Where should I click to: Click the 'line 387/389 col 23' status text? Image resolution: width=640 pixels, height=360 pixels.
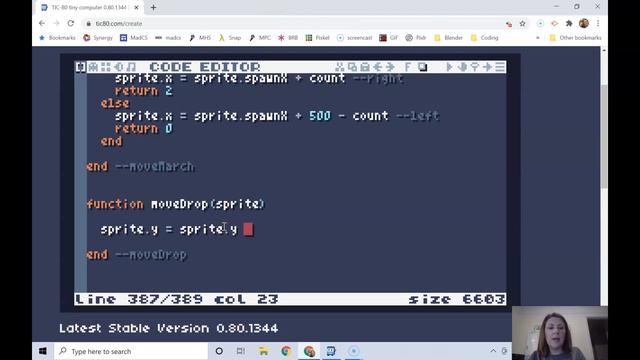[x=177, y=299]
